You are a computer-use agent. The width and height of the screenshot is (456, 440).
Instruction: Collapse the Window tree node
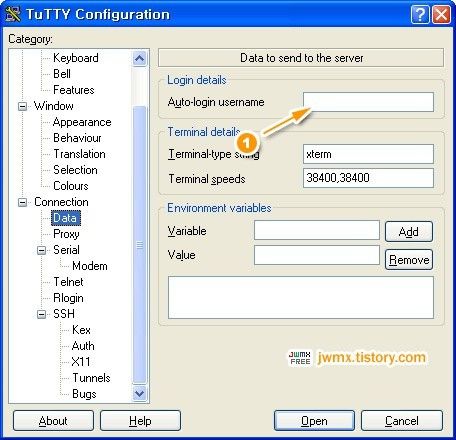point(22,106)
